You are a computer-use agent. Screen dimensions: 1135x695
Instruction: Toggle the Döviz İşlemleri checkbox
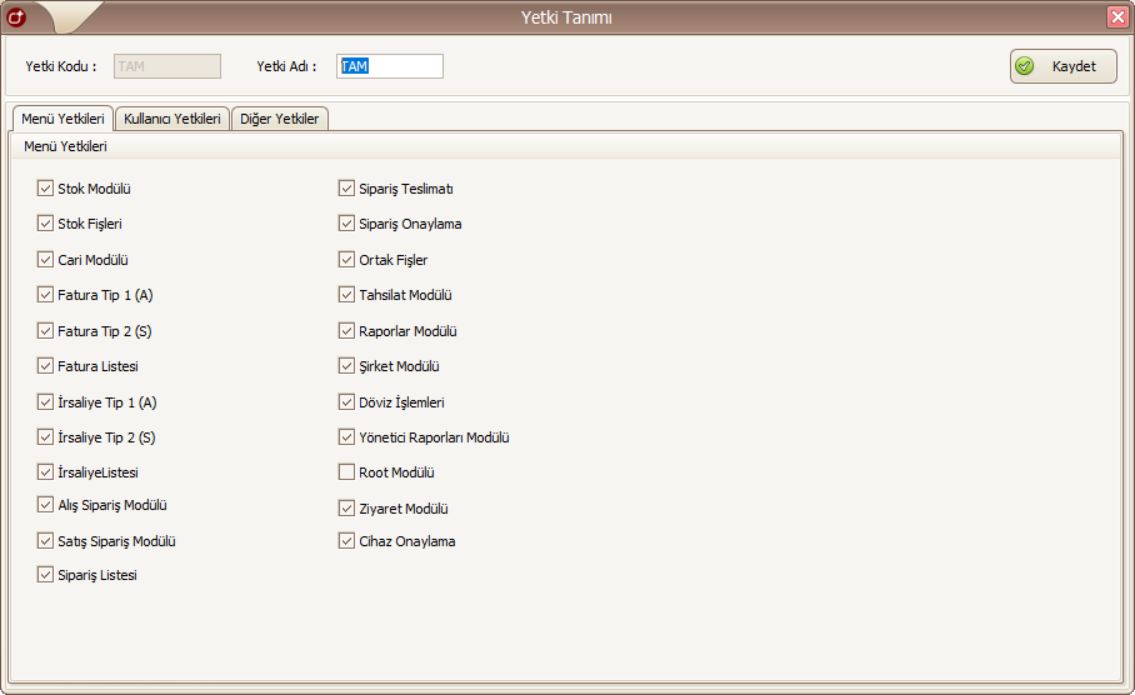tap(347, 401)
